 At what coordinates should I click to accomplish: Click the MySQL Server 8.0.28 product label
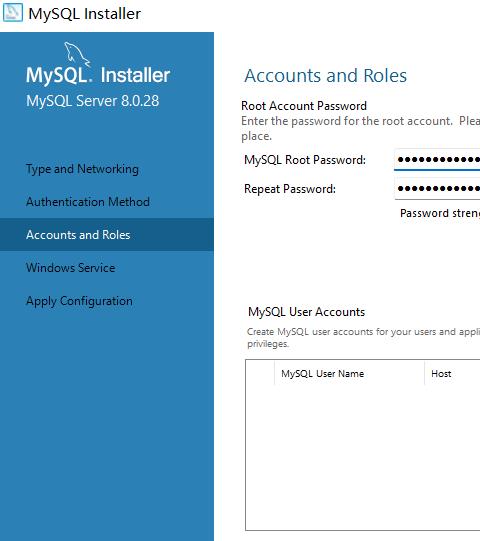click(93, 101)
